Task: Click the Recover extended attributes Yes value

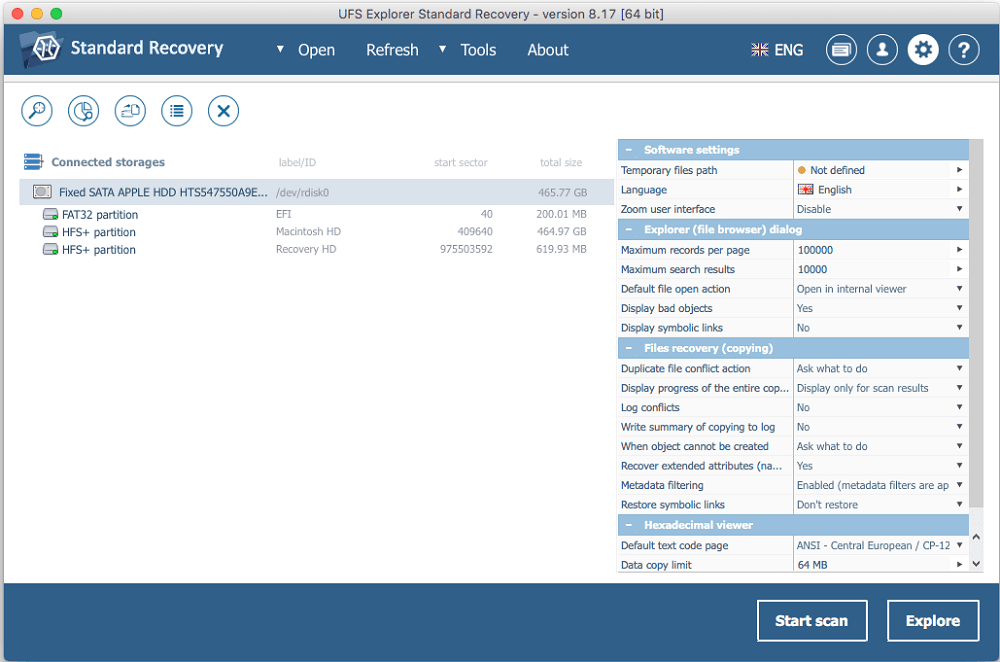Action: 805,466
